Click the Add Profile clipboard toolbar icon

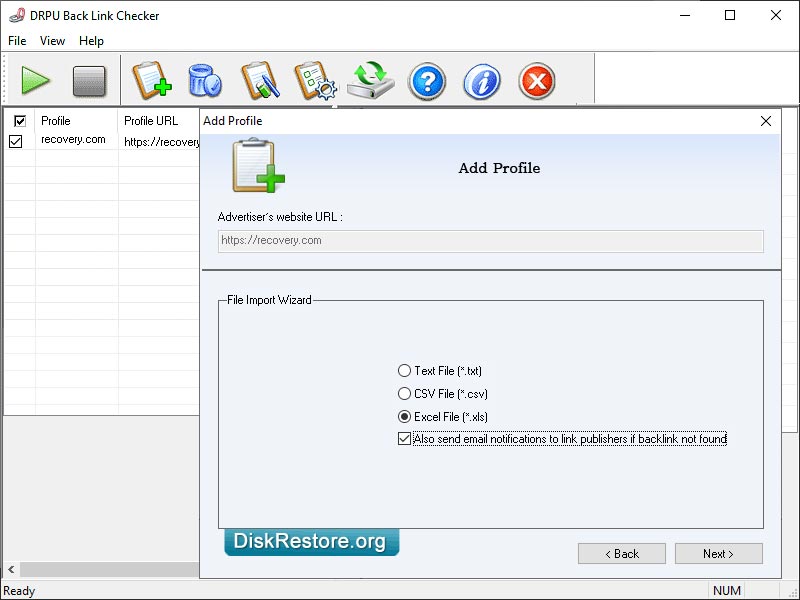click(152, 80)
